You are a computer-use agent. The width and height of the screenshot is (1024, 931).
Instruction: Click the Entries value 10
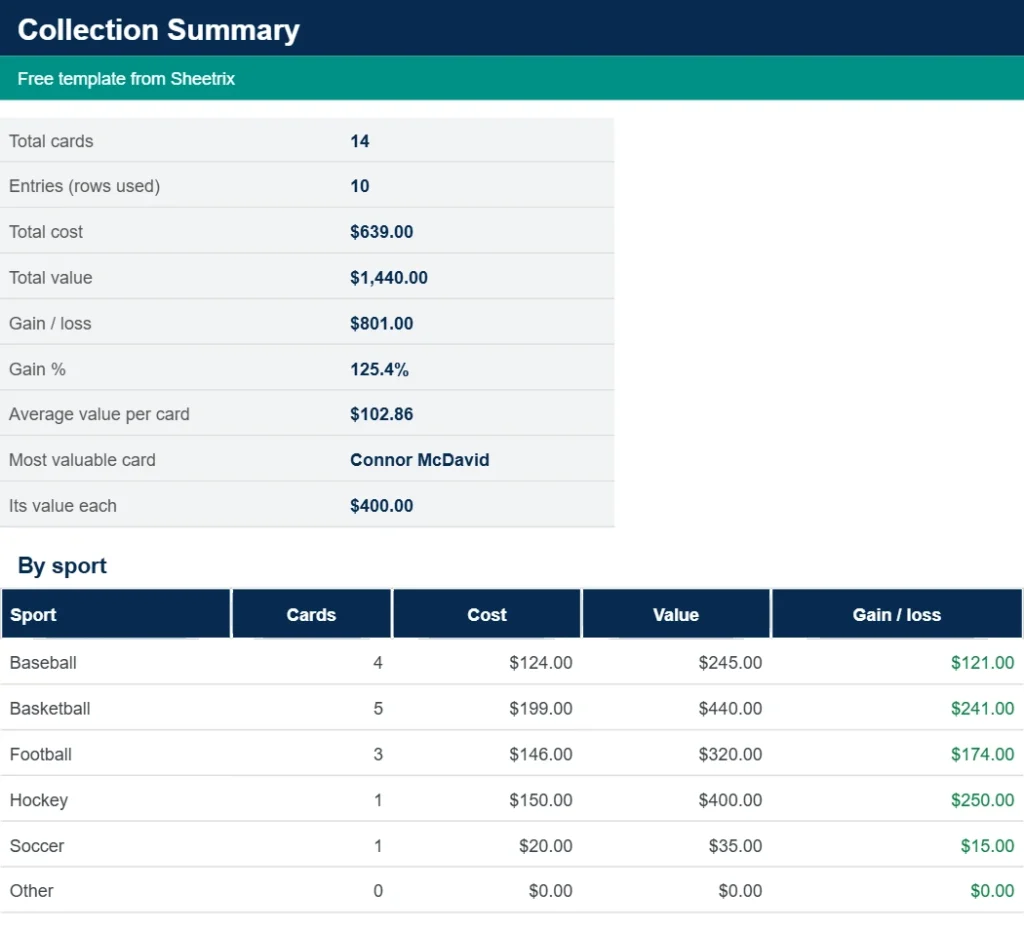[x=359, y=186]
